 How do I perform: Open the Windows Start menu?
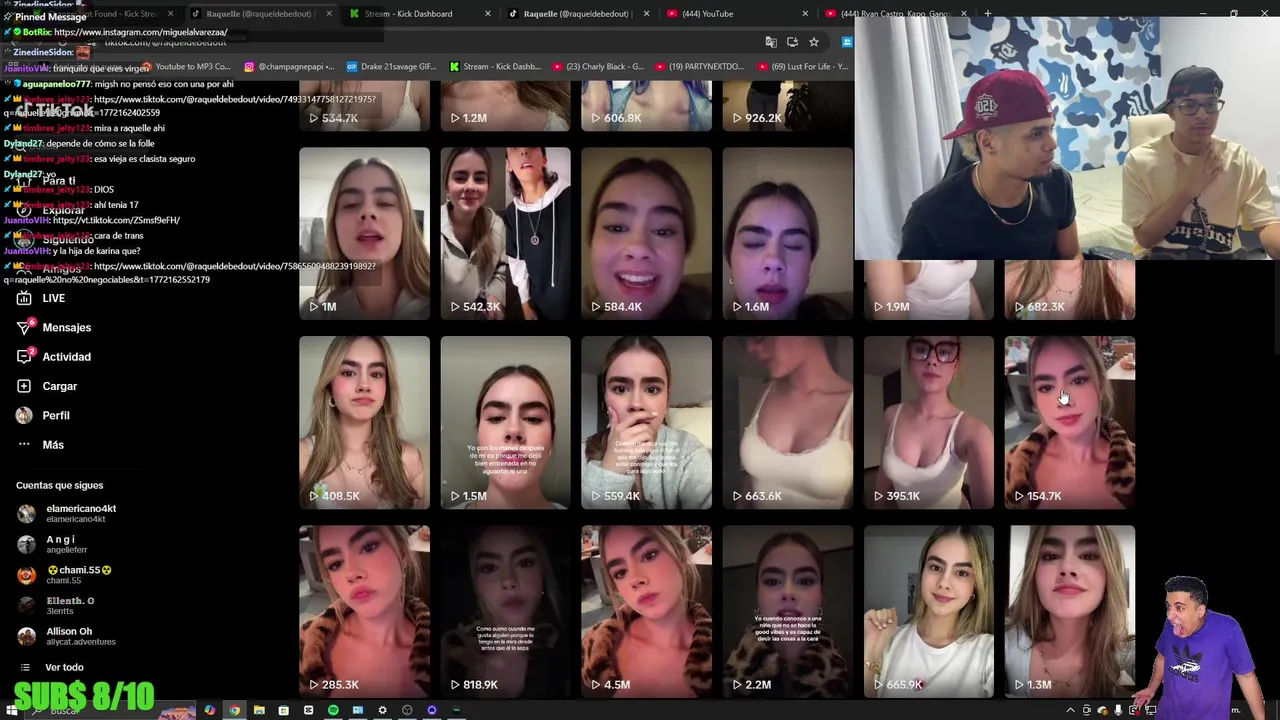click(12, 710)
